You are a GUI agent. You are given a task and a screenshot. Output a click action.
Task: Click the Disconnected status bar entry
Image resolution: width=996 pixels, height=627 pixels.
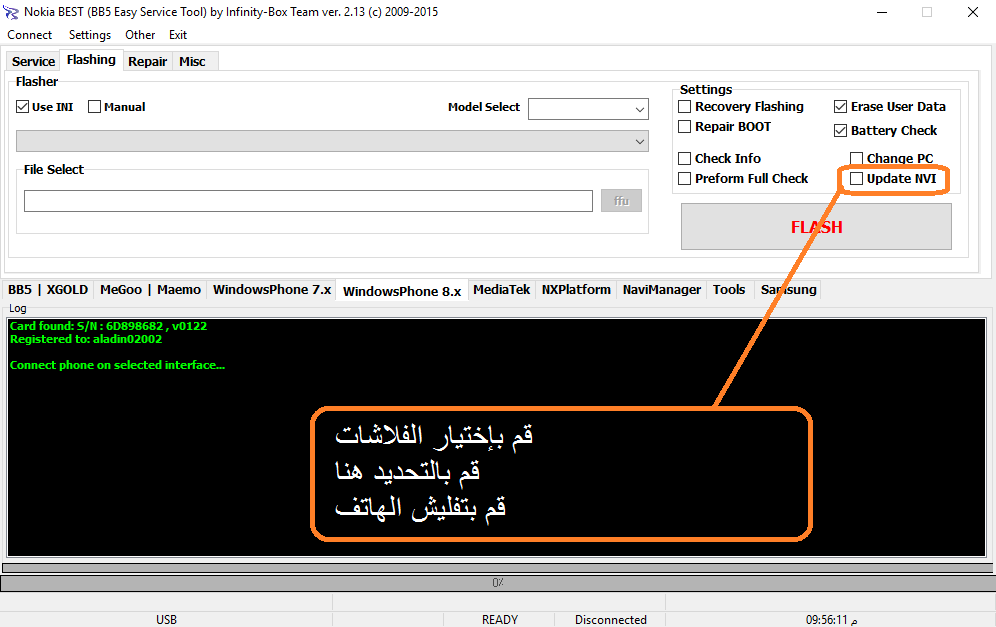[x=610, y=619]
